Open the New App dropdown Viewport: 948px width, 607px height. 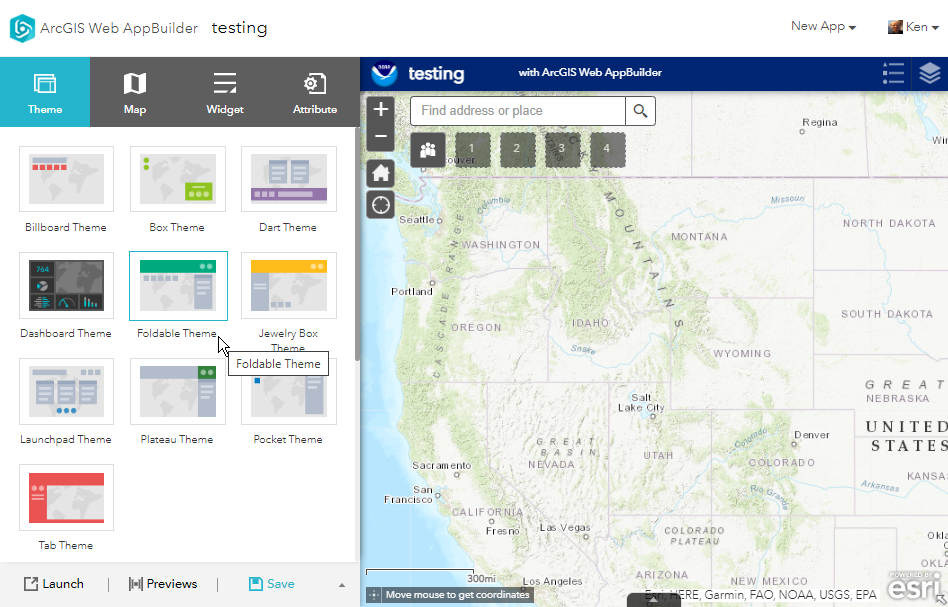point(823,27)
